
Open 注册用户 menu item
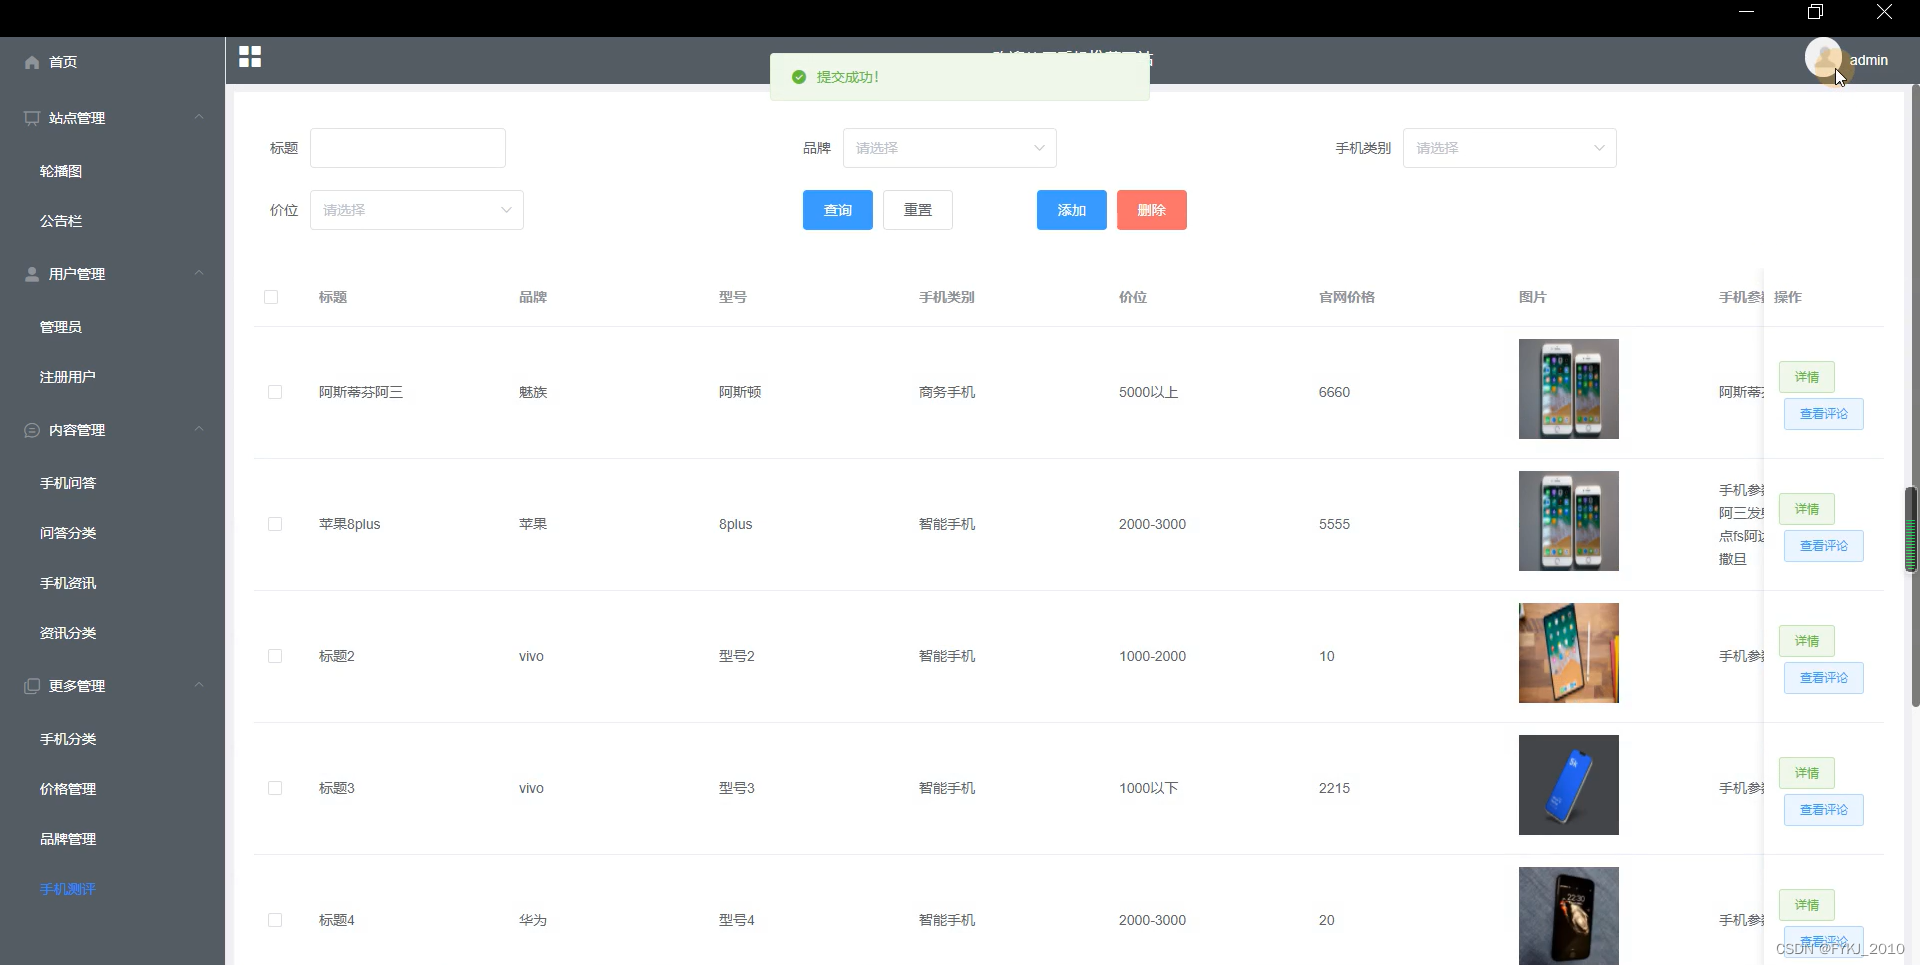click(x=68, y=377)
